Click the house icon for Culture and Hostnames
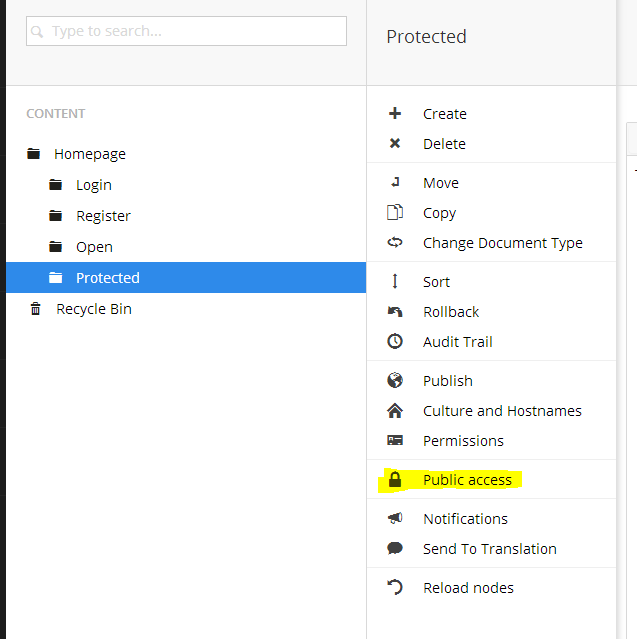Screen dimensions: 637x639 [x=395, y=410]
